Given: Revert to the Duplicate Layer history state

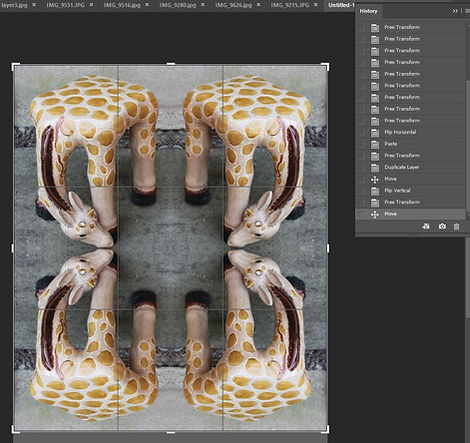Looking at the screenshot, I should tap(411, 167).
